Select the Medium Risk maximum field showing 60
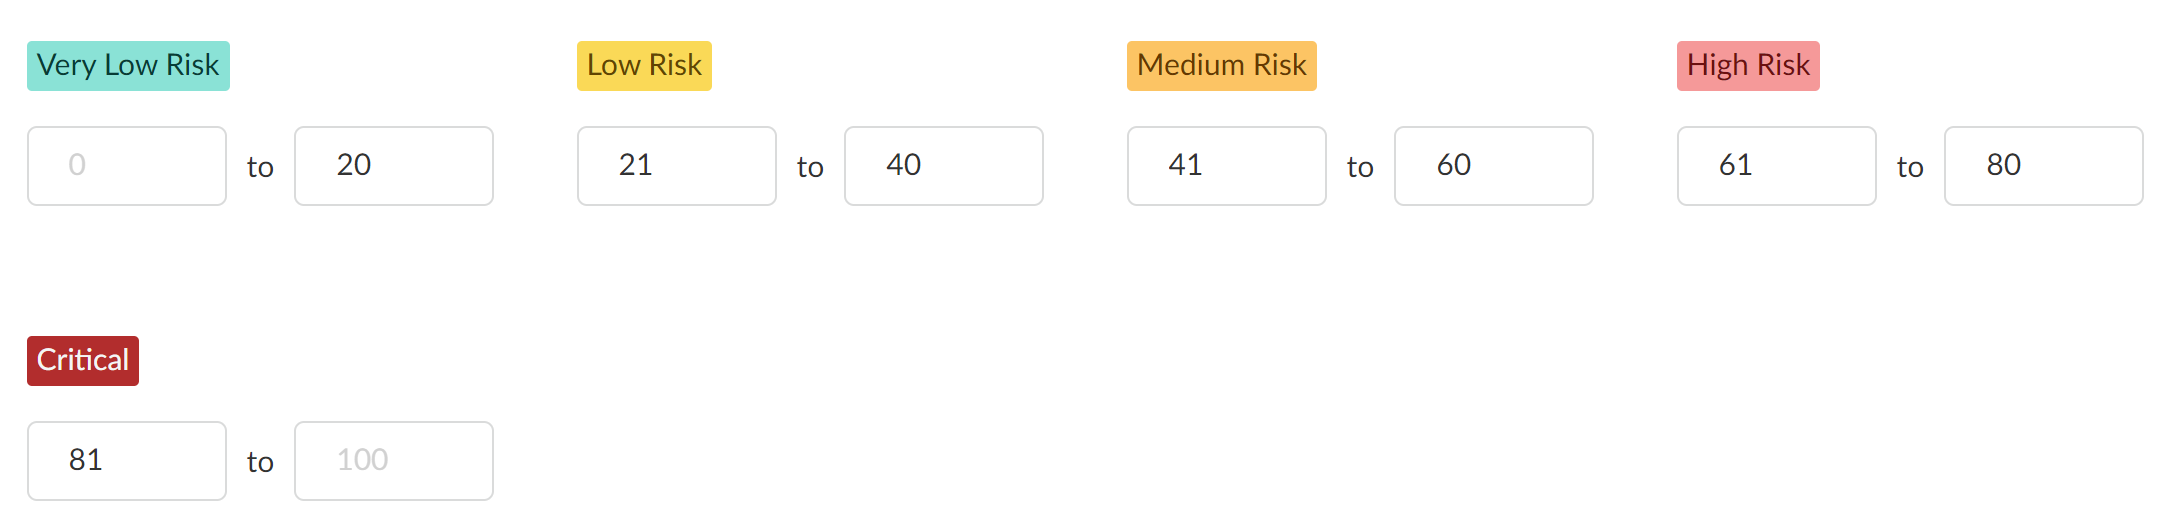2167x516 pixels. click(x=1493, y=166)
